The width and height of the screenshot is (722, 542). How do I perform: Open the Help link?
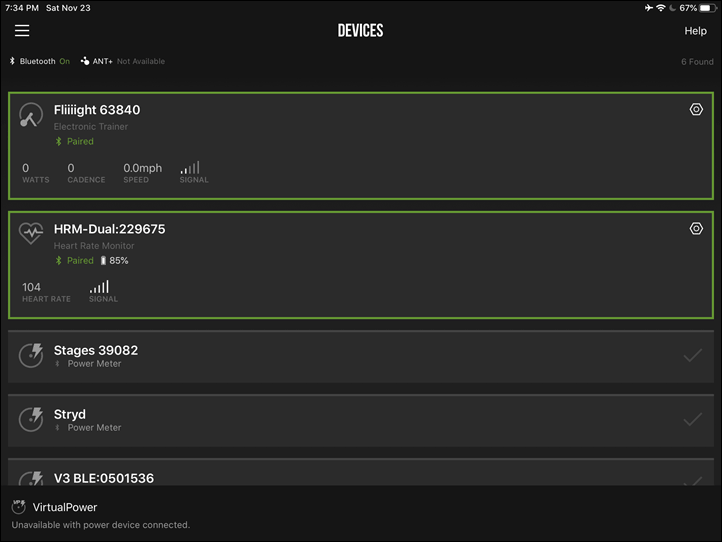click(x=695, y=31)
